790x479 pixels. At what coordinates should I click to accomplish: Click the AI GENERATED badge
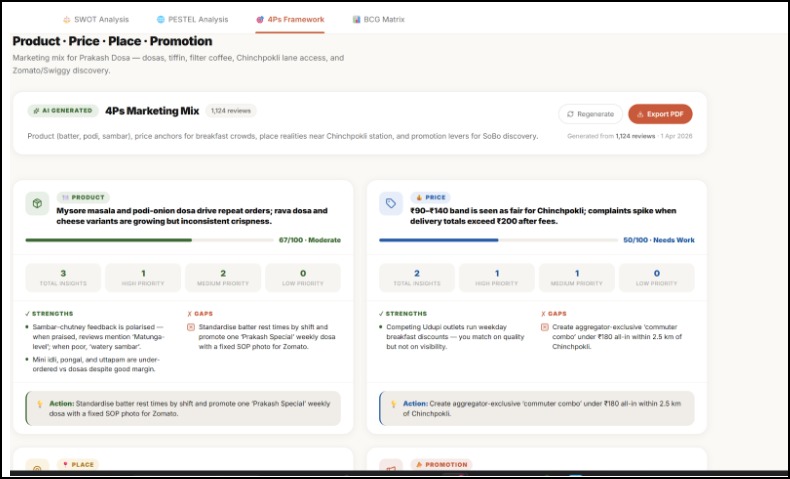tap(62, 111)
